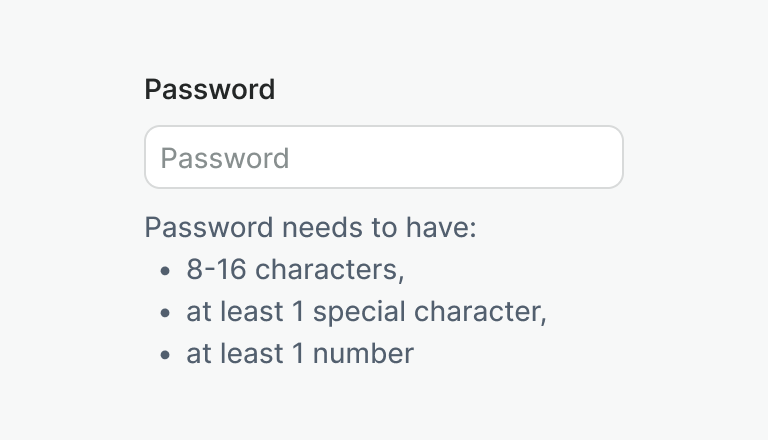Click the word "needs" in the helper text
This screenshot has width=768, height=440.
pyautogui.click(x=318, y=228)
